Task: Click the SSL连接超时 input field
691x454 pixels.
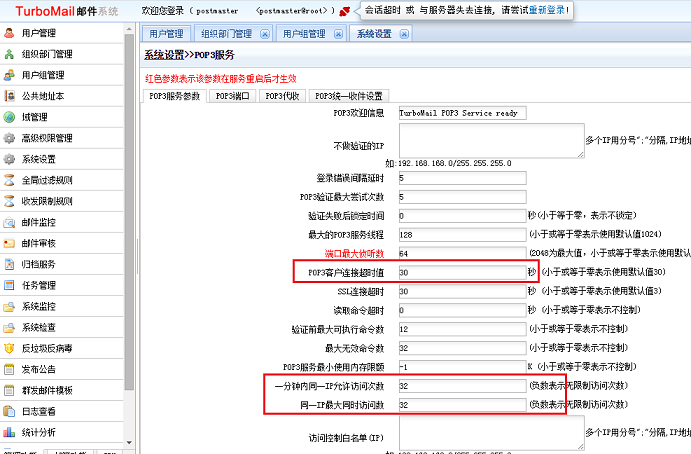Action: [462, 291]
